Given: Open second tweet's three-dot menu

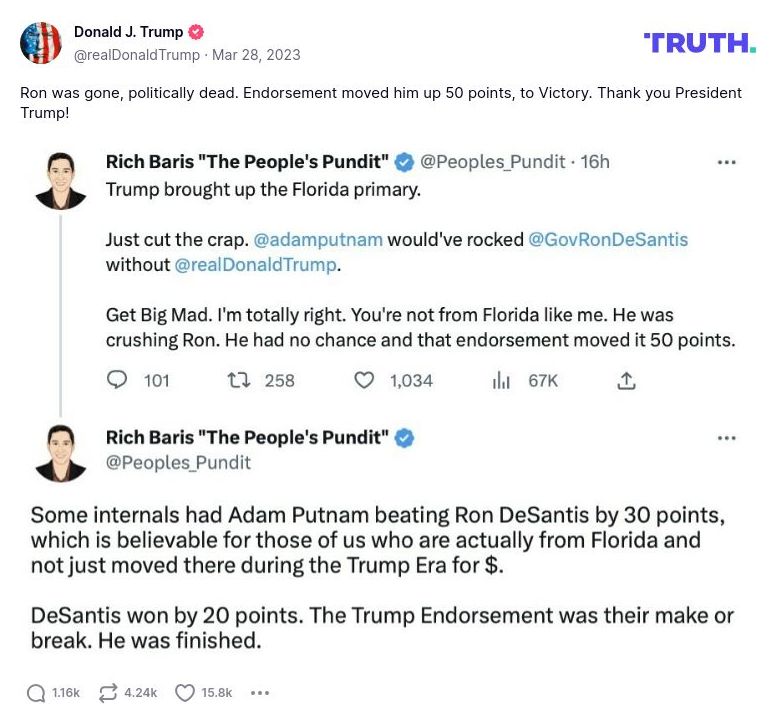Looking at the screenshot, I should (x=727, y=438).
